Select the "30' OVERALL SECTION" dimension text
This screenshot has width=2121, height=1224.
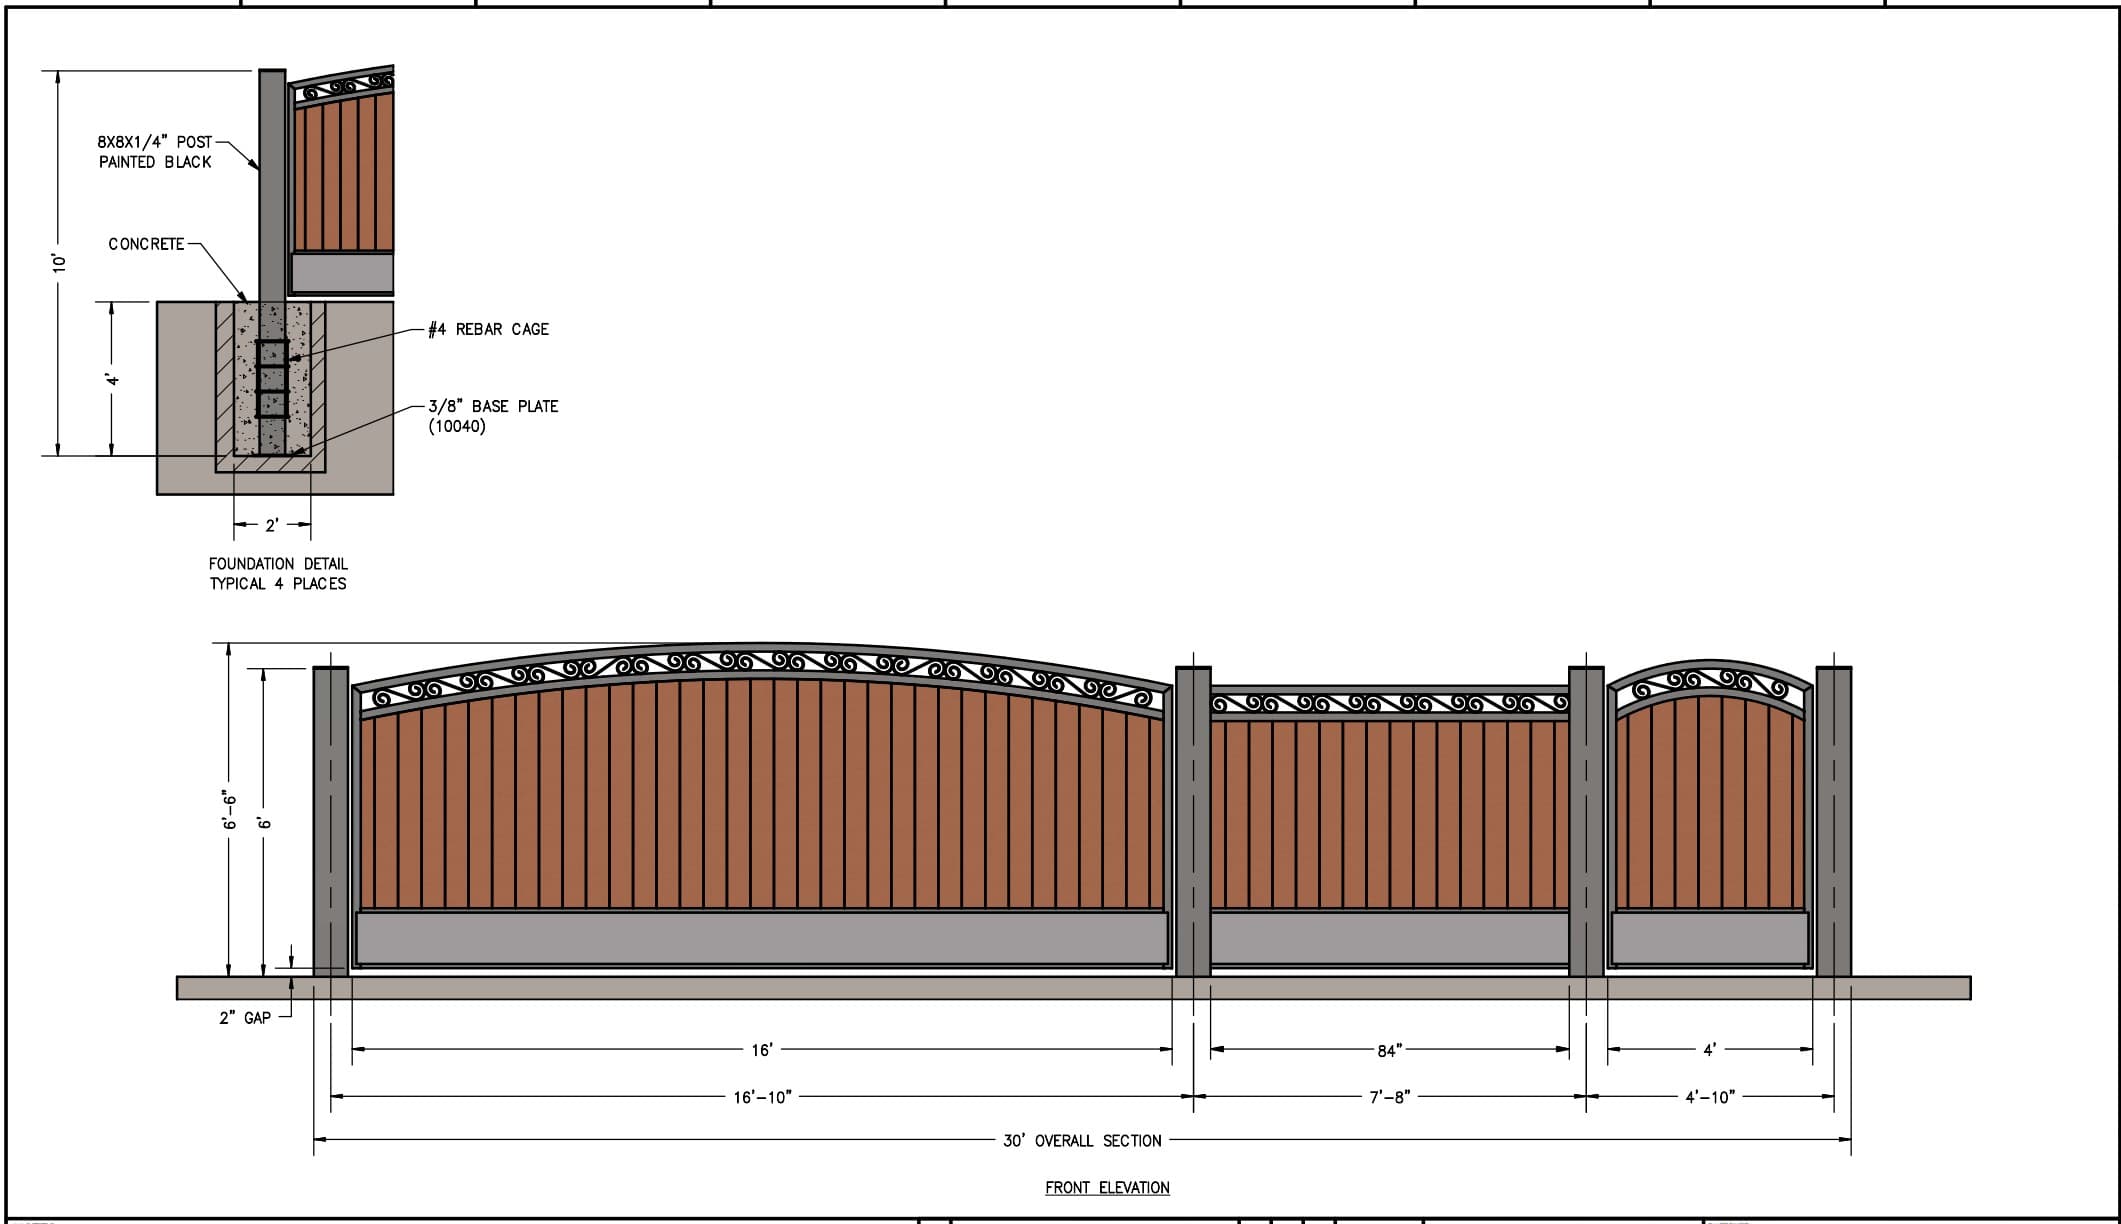[1082, 1141]
